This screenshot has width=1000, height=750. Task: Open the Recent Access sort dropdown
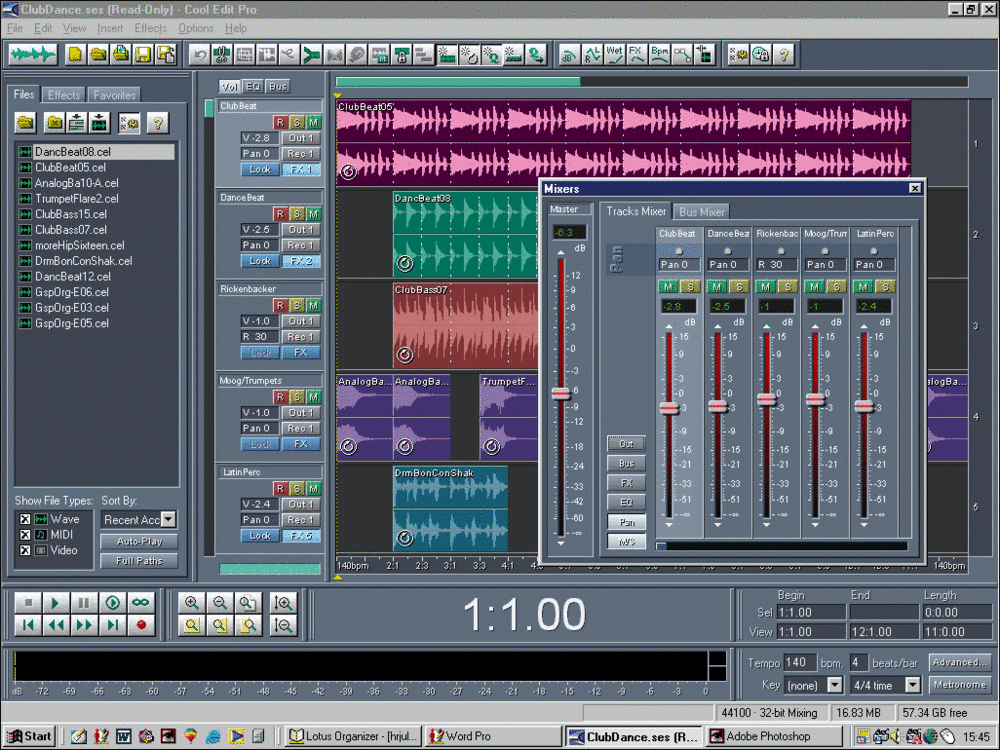pyautogui.click(x=166, y=519)
